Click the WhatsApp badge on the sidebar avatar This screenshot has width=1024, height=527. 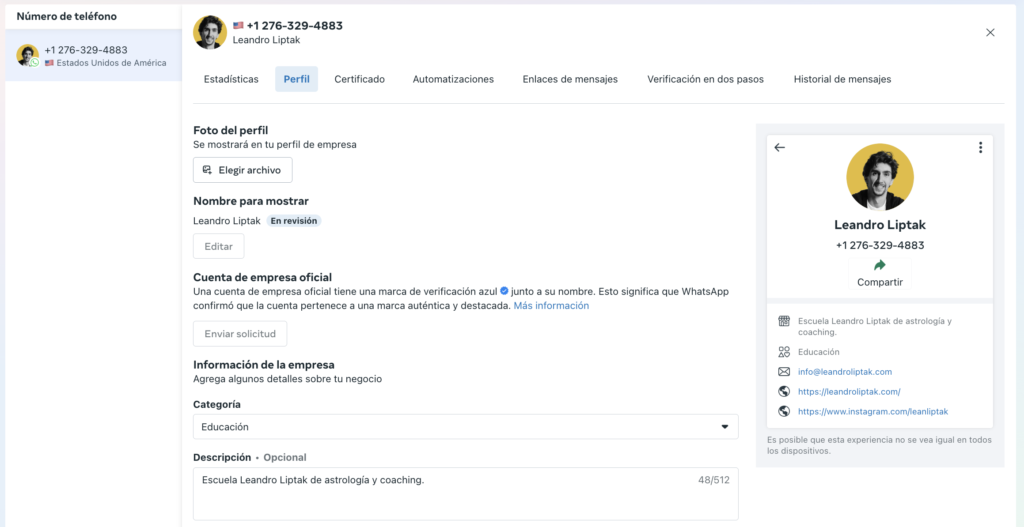click(35, 63)
